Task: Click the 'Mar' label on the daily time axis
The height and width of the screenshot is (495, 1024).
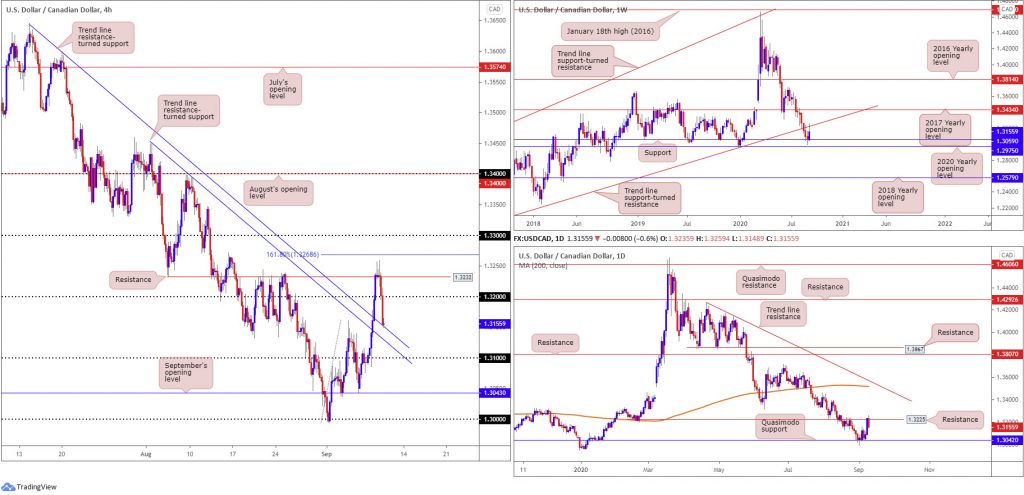Action: point(649,469)
